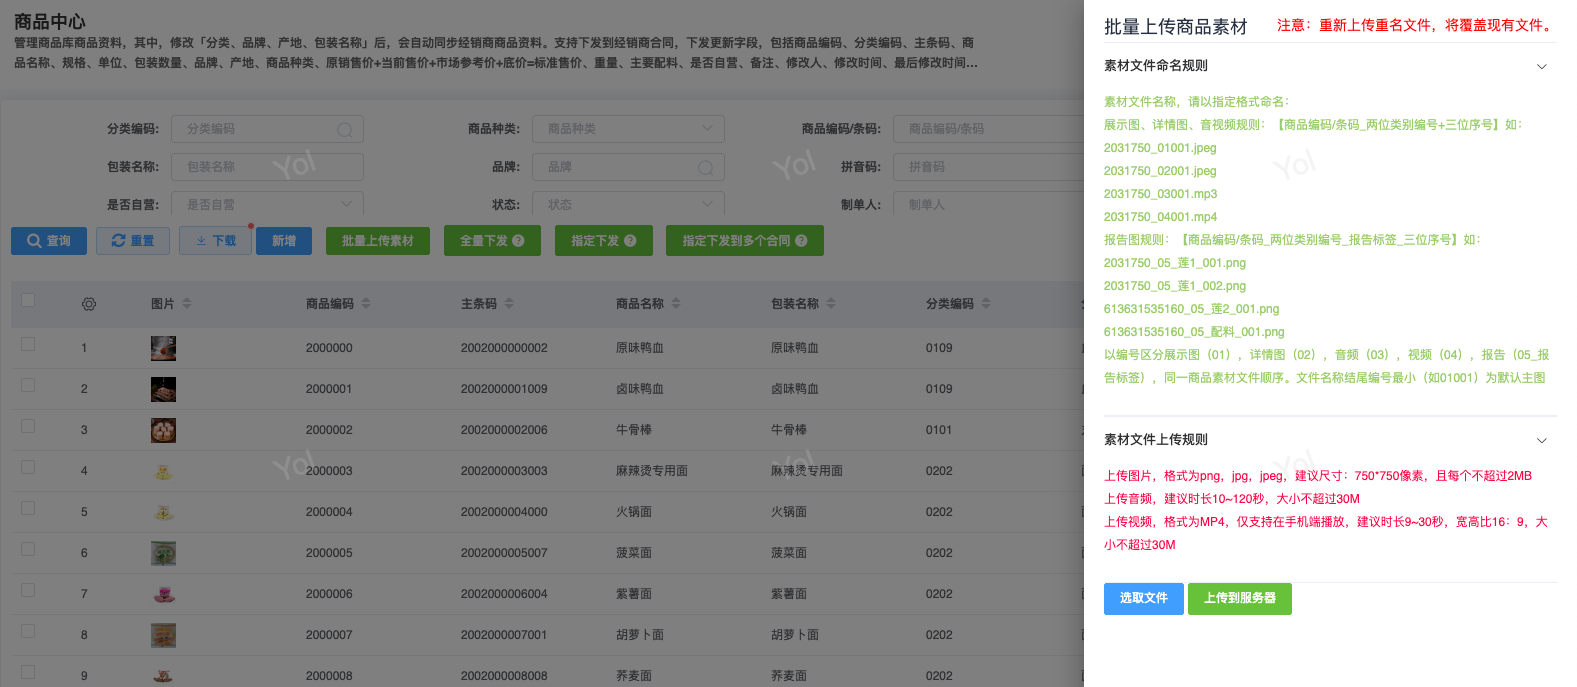Open the 状态 dropdown
Viewport: 1577px width, 687px height.
point(628,205)
